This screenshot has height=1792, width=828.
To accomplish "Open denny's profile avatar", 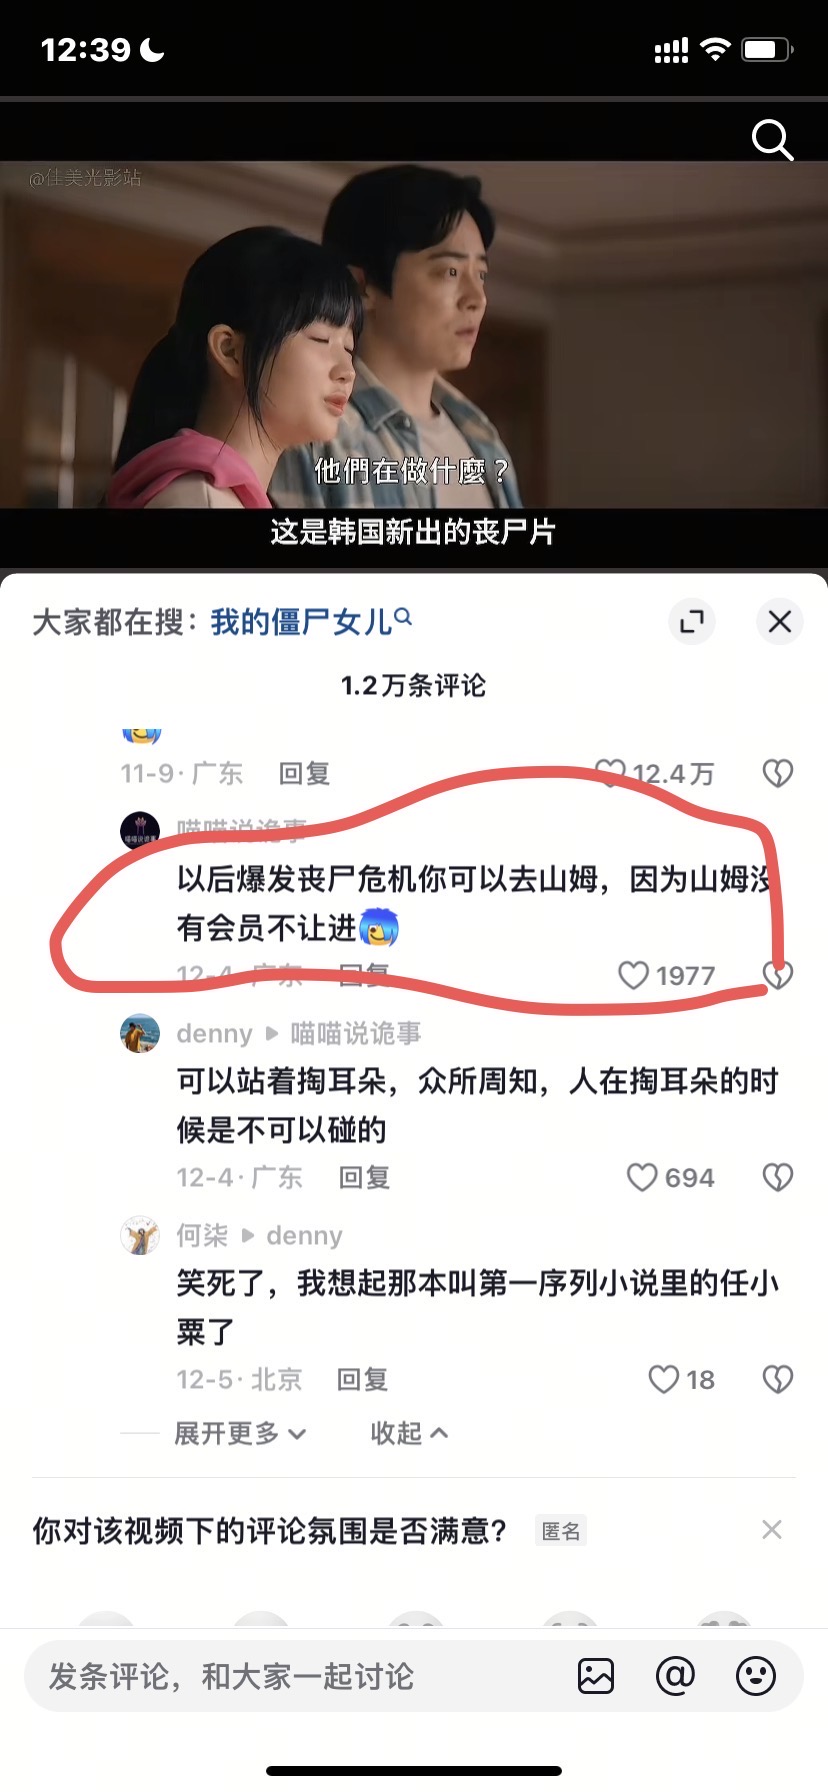I will (x=140, y=1033).
